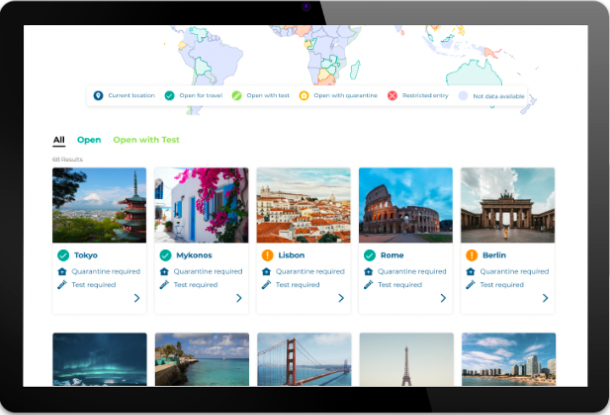
Task: Click the red Restricted entry legend icon
Action: 392,96
